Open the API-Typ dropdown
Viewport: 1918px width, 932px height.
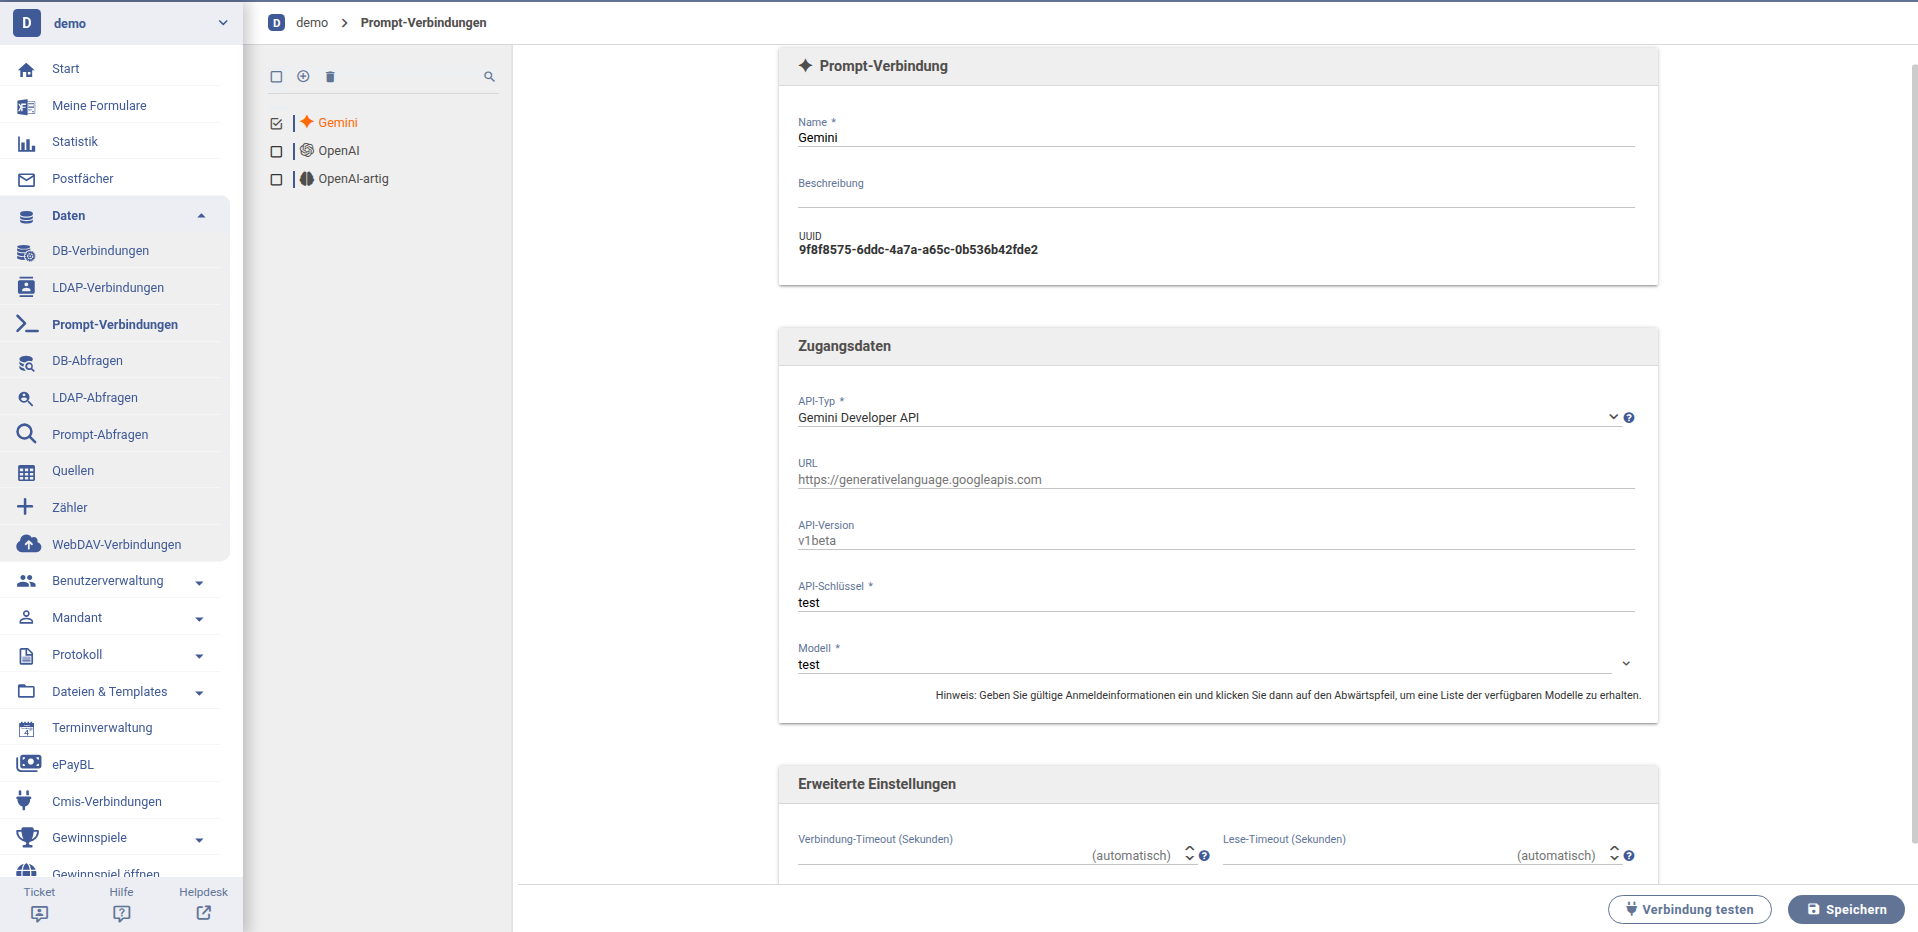coord(1209,417)
